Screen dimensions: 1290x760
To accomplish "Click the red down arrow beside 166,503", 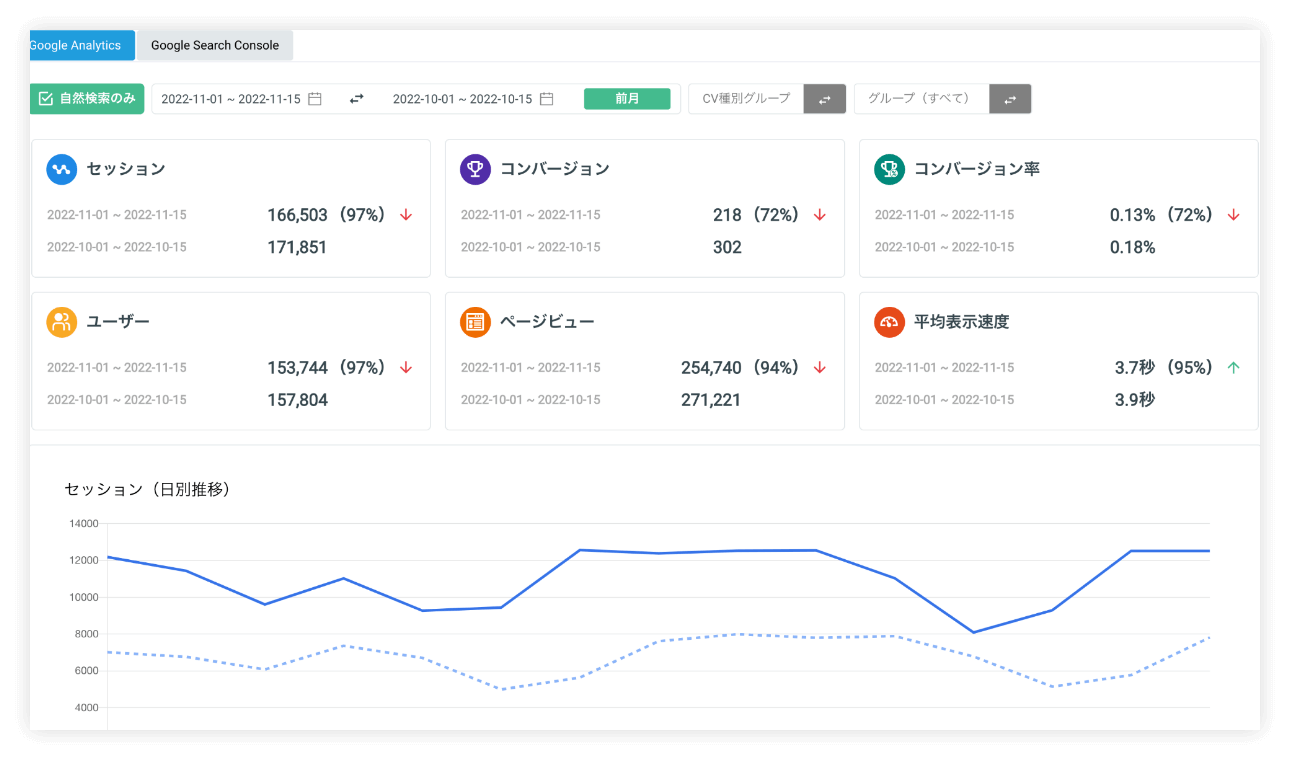I will (406, 214).
